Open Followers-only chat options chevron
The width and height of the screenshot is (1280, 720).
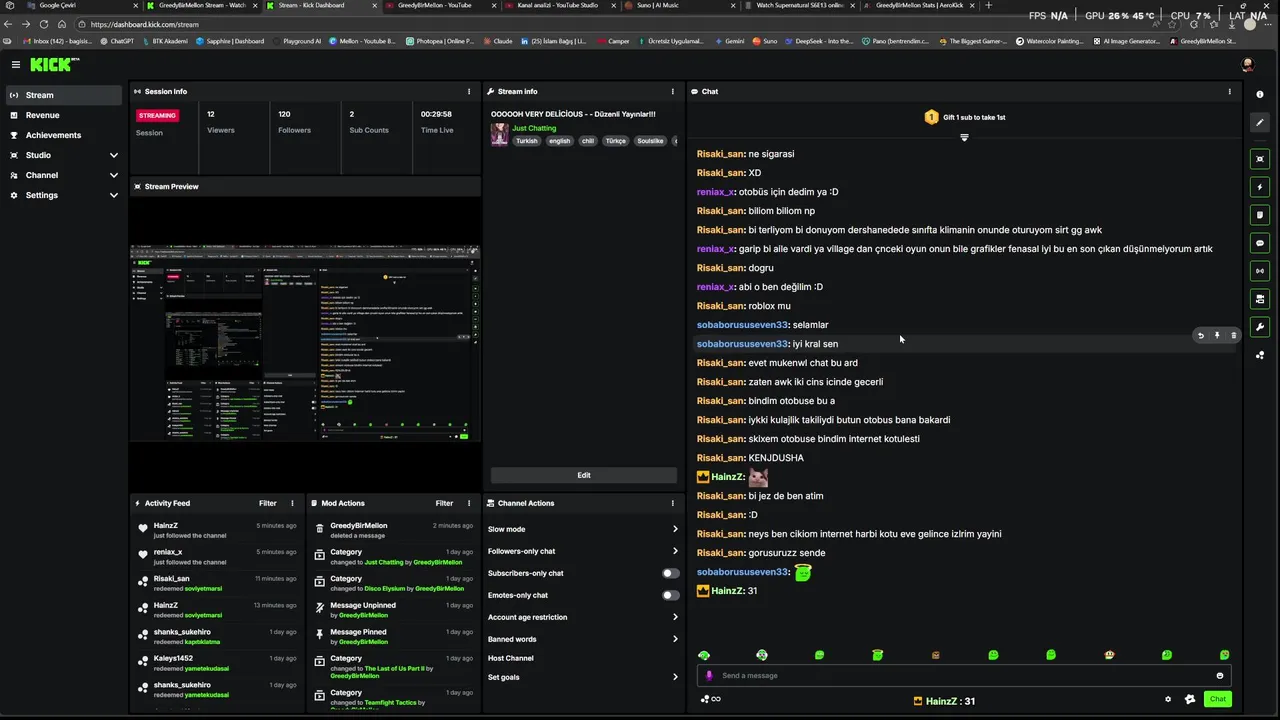675,551
